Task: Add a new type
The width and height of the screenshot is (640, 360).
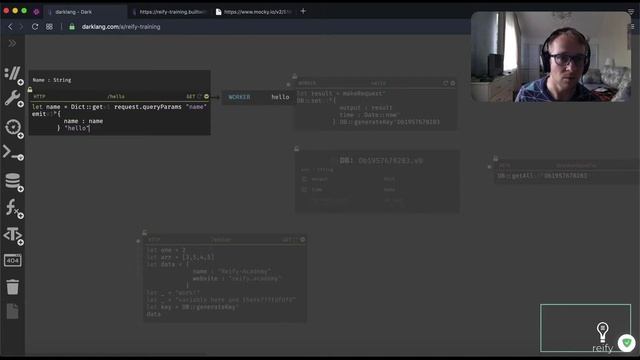Action: pos(20,242)
